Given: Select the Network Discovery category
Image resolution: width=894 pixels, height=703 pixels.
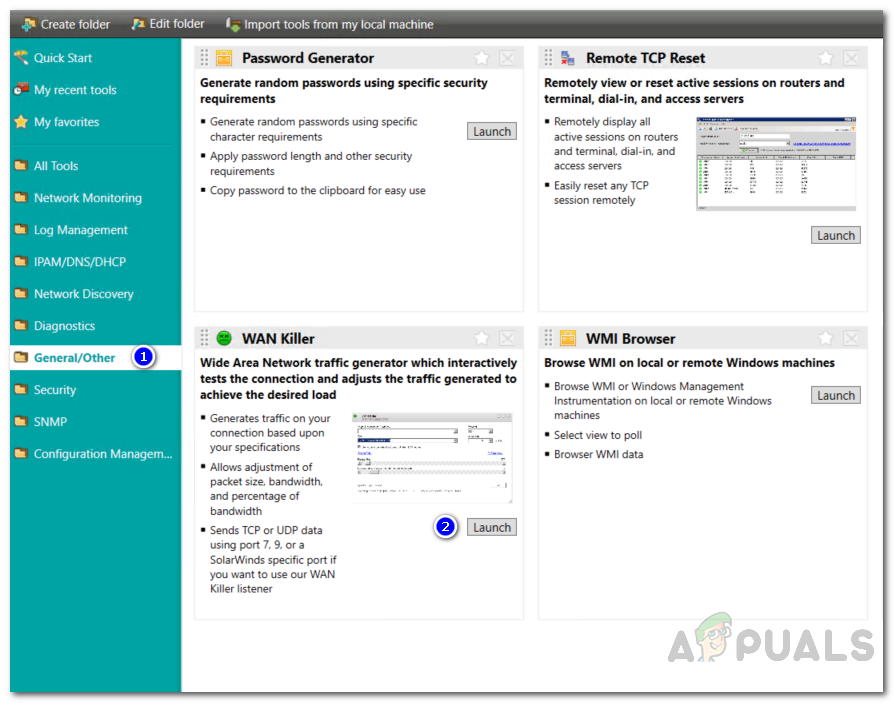Looking at the screenshot, I should click(x=83, y=293).
